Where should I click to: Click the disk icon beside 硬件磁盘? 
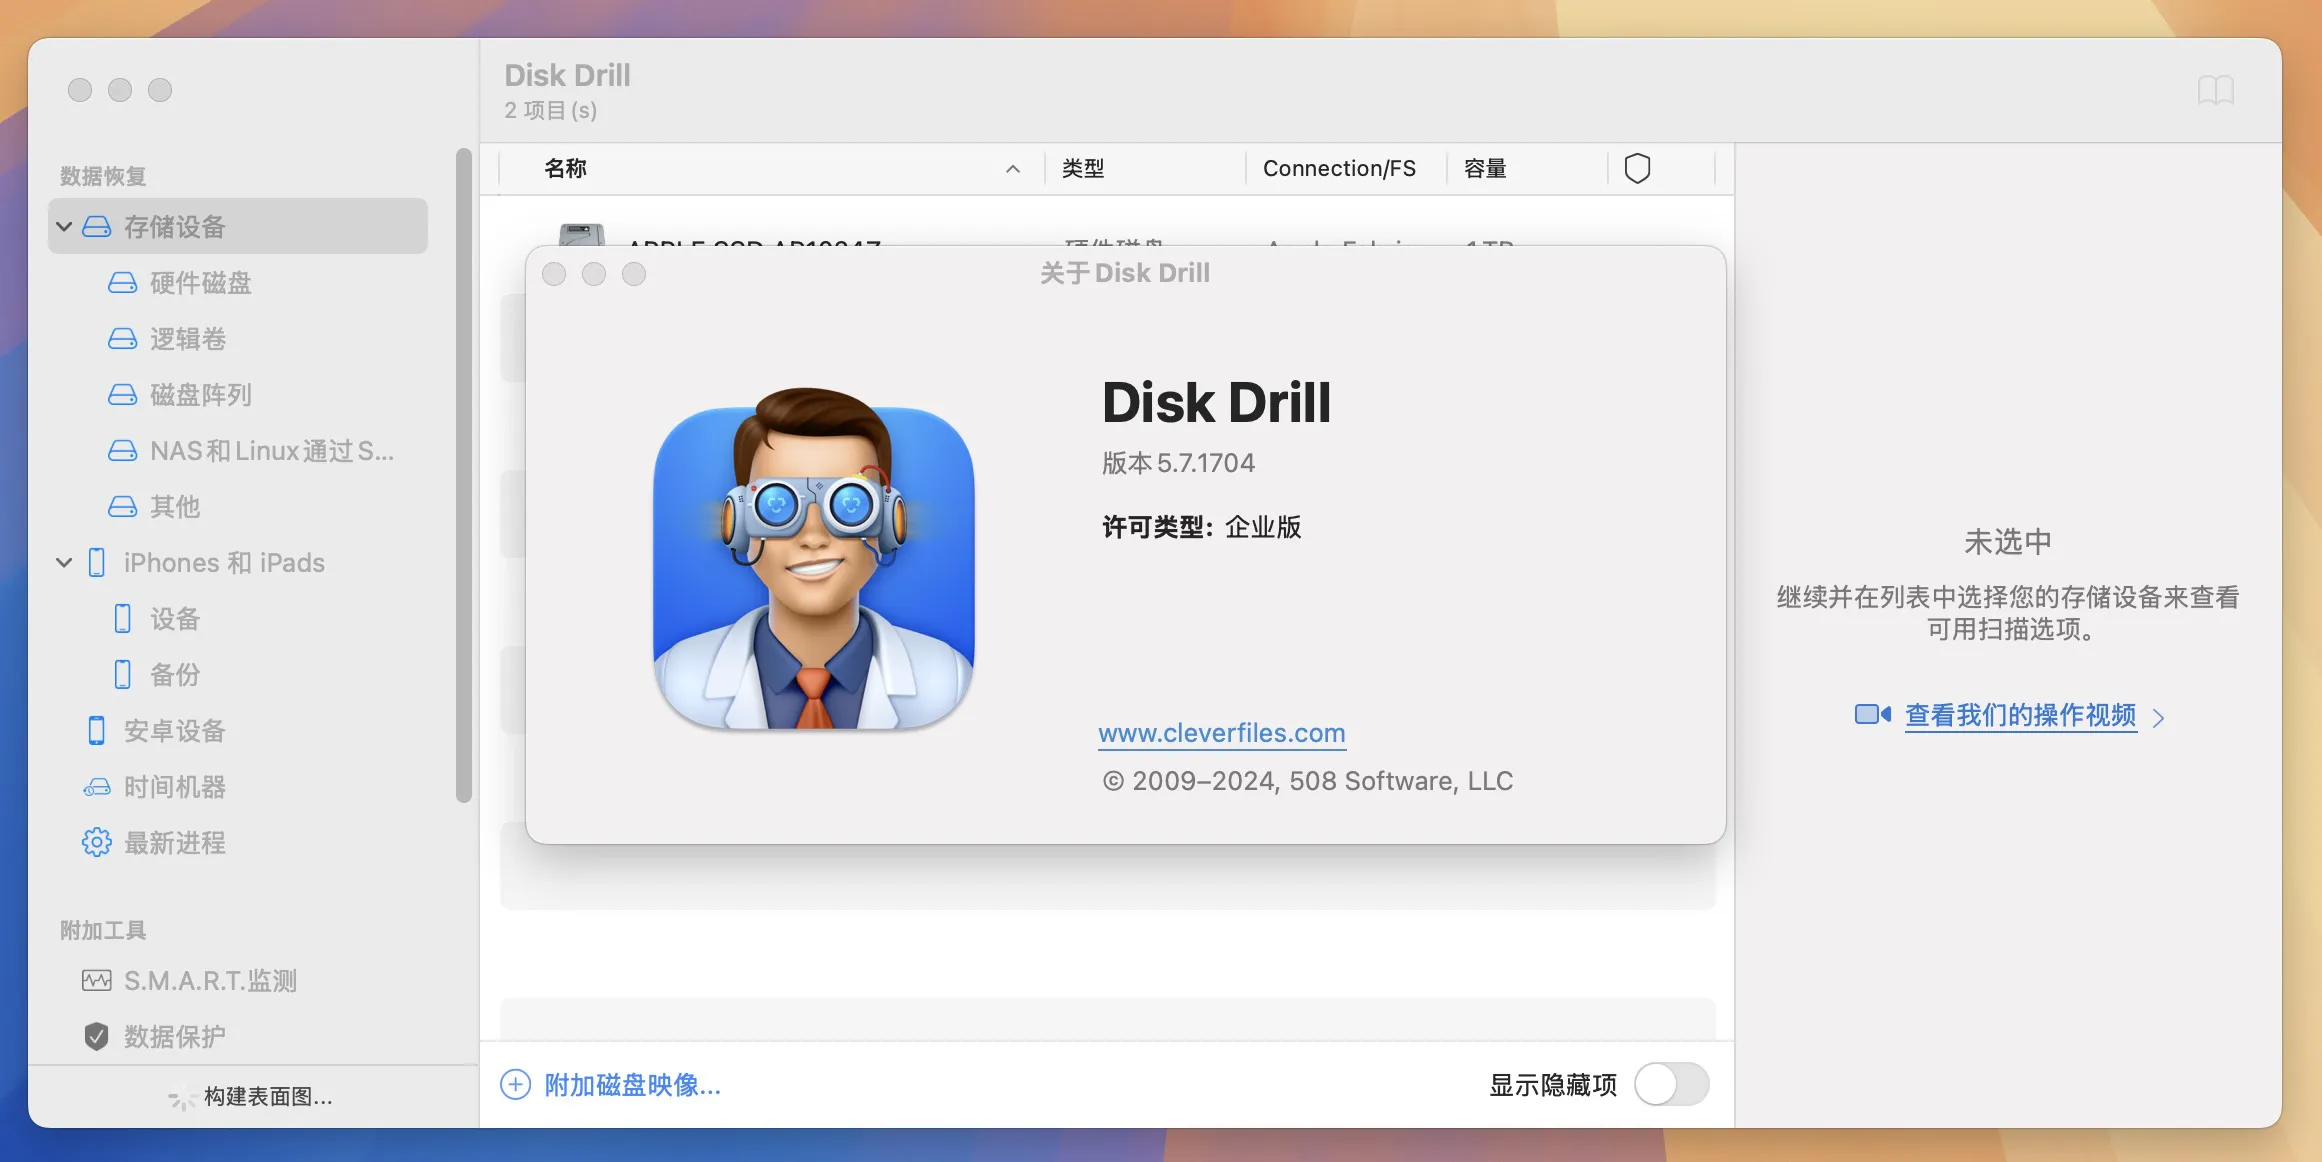(122, 283)
